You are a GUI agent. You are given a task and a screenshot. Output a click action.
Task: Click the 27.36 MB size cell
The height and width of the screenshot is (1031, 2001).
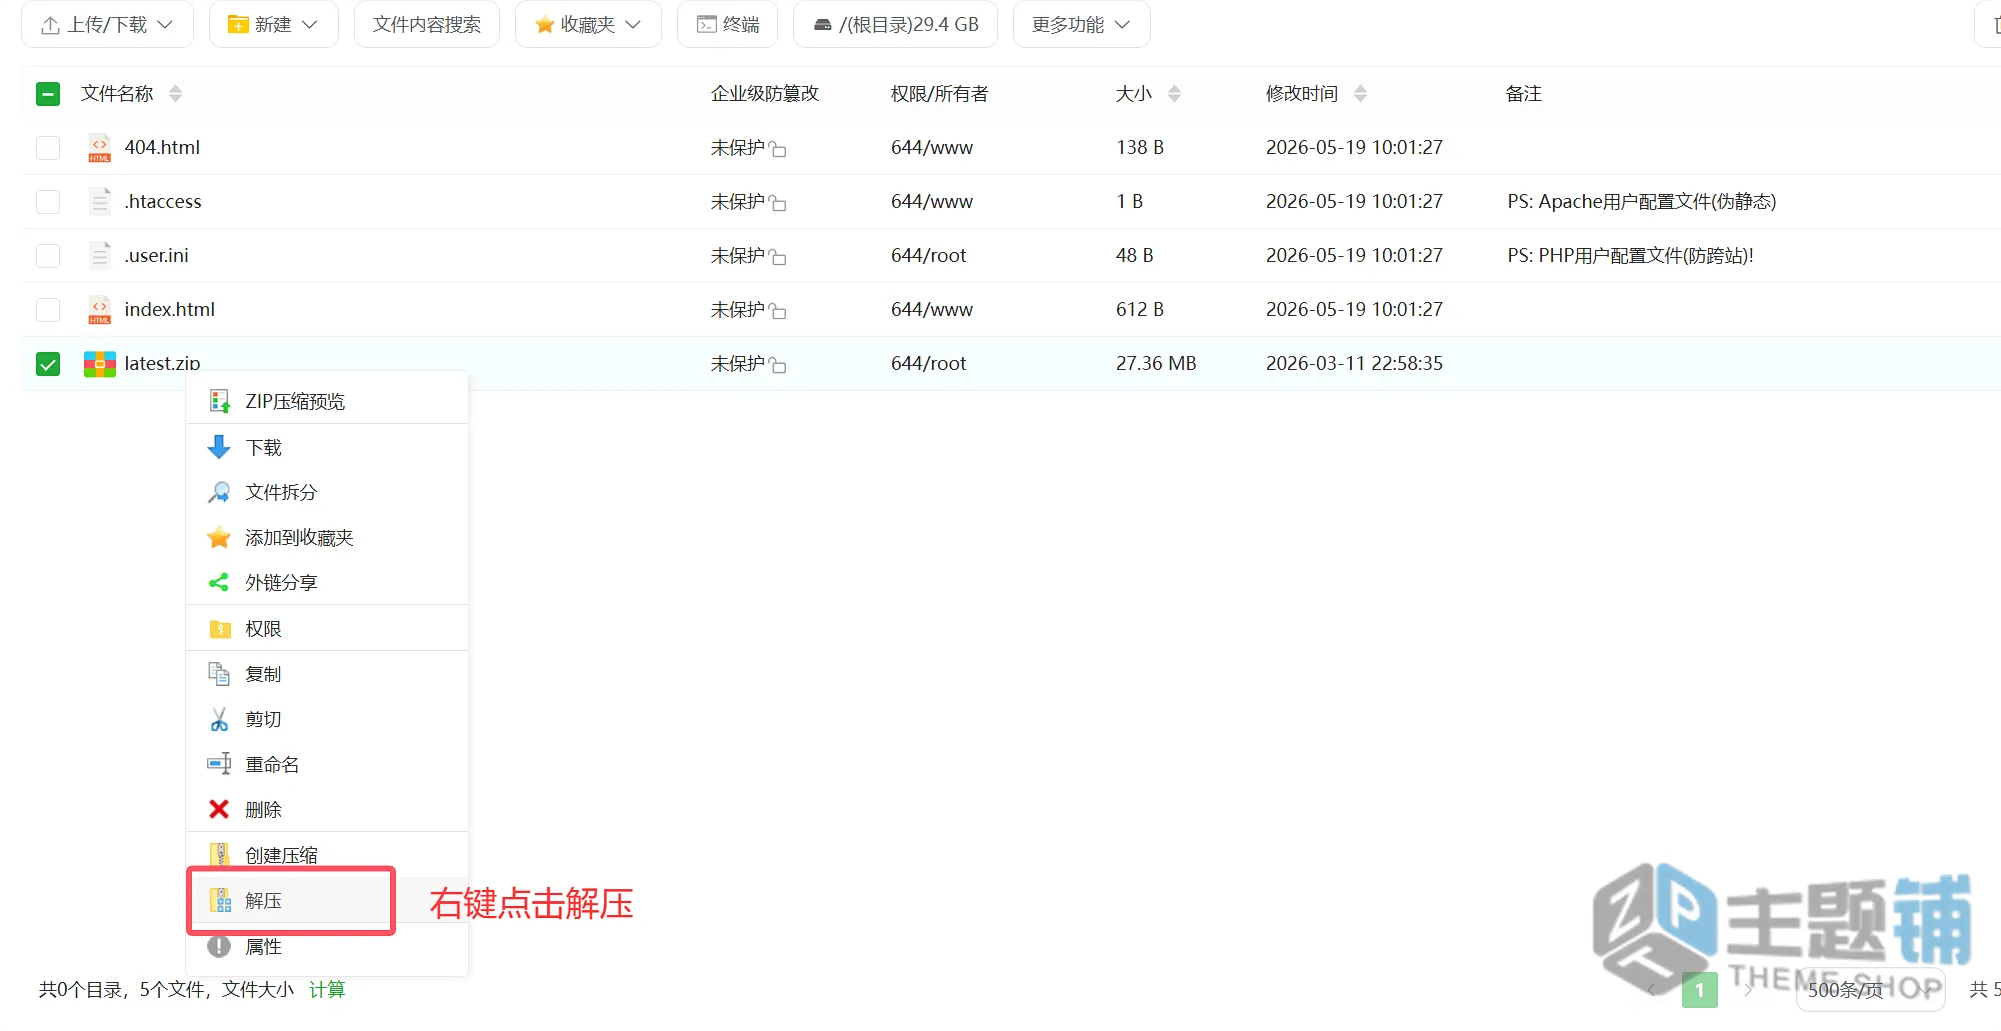(1156, 363)
